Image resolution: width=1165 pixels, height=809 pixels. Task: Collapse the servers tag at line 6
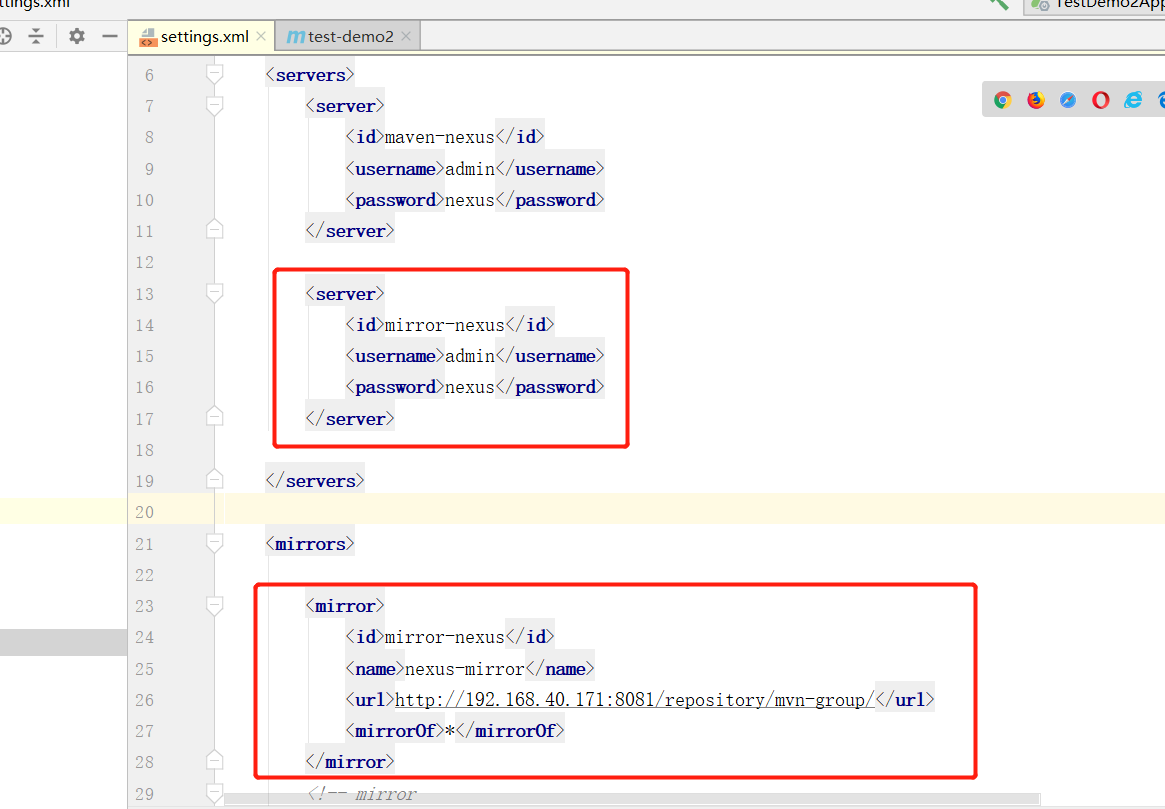point(214,74)
